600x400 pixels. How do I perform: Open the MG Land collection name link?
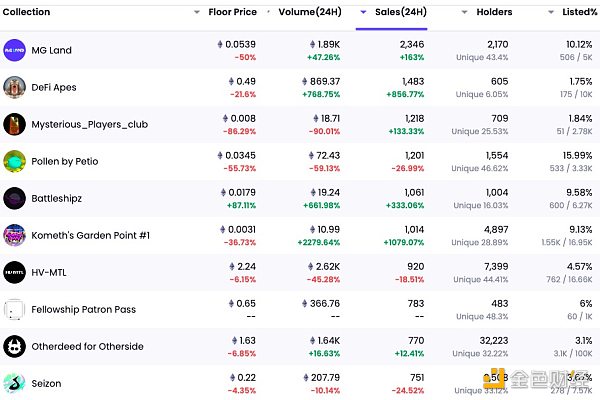(x=52, y=50)
